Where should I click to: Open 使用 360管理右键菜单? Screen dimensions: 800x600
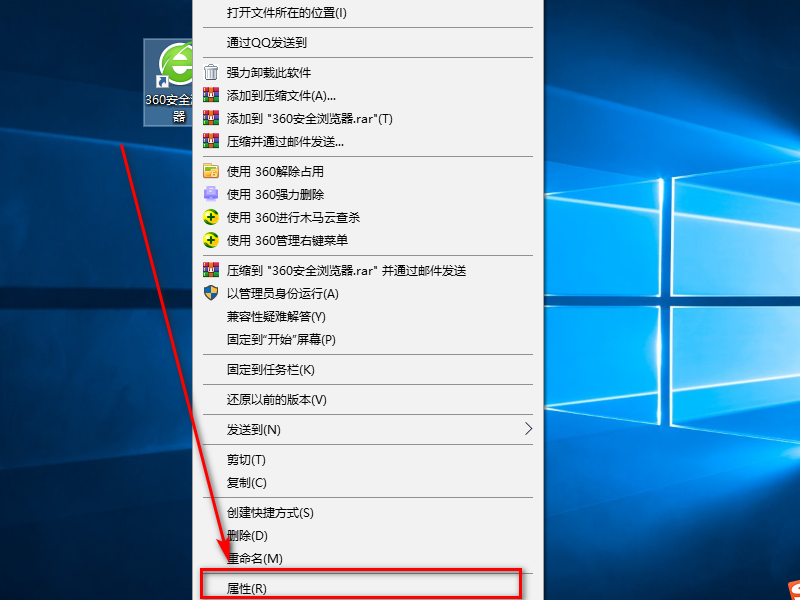[368, 240]
